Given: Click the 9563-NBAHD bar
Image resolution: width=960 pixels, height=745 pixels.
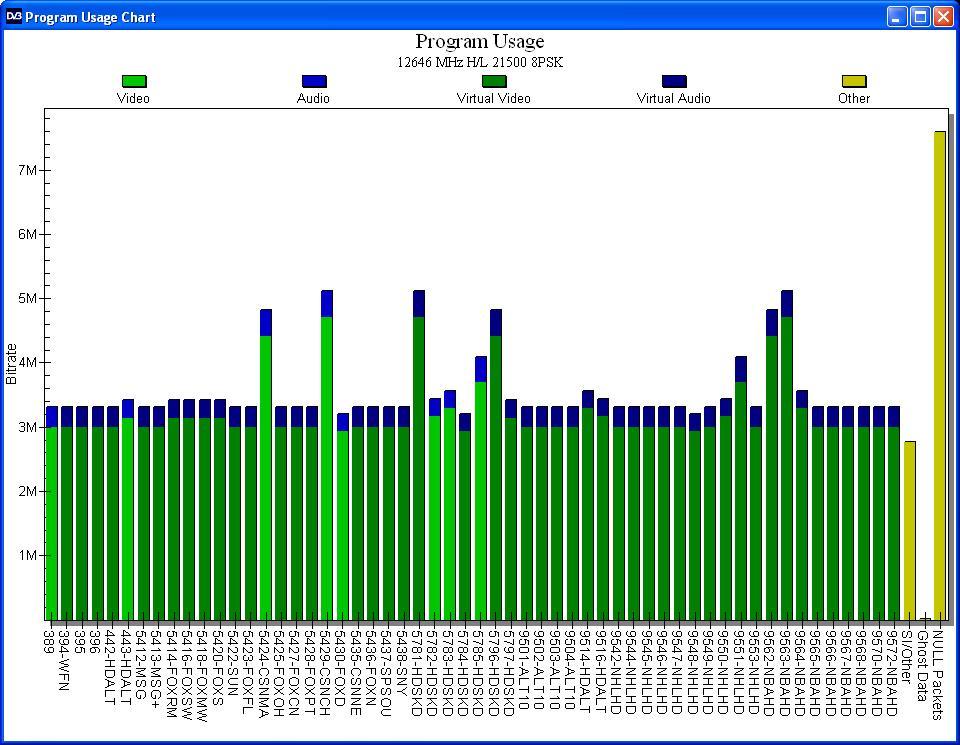Looking at the screenshot, I should [x=787, y=455].
